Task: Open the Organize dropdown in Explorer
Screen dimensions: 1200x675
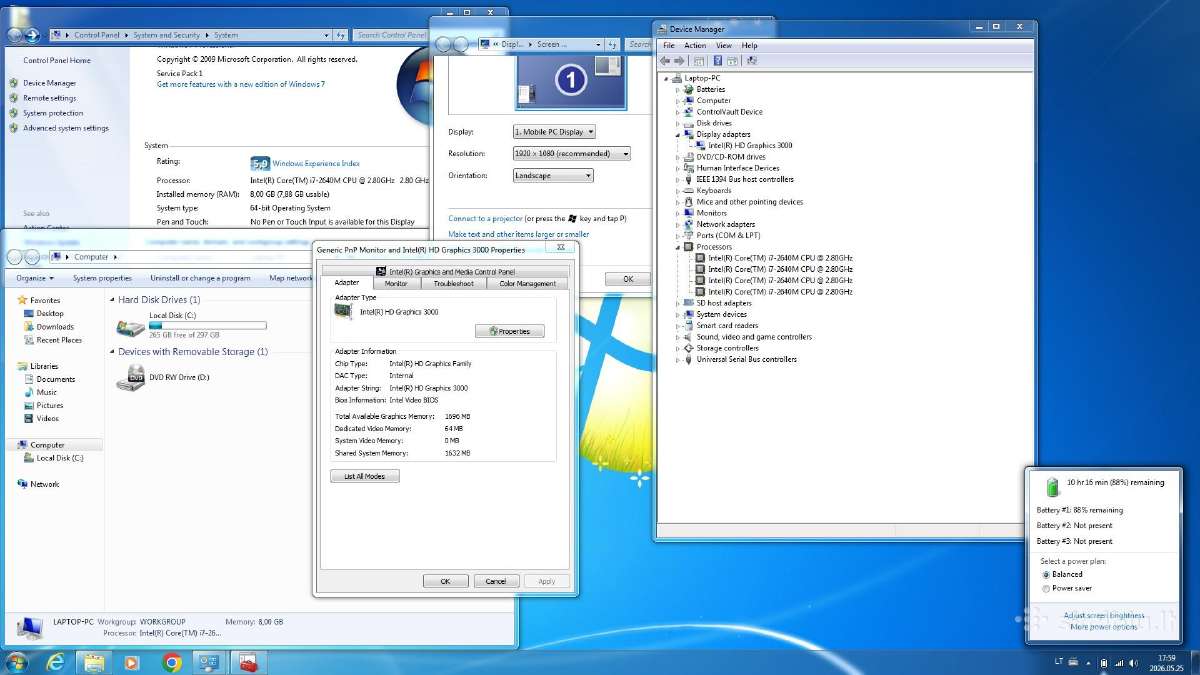Action: tap(33, 278)
